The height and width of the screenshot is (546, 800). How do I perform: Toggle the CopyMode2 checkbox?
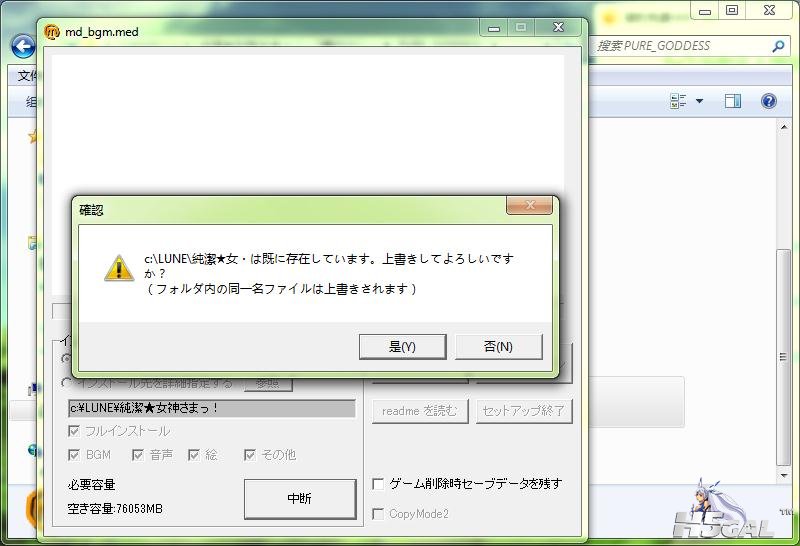[x=378, y=514]
